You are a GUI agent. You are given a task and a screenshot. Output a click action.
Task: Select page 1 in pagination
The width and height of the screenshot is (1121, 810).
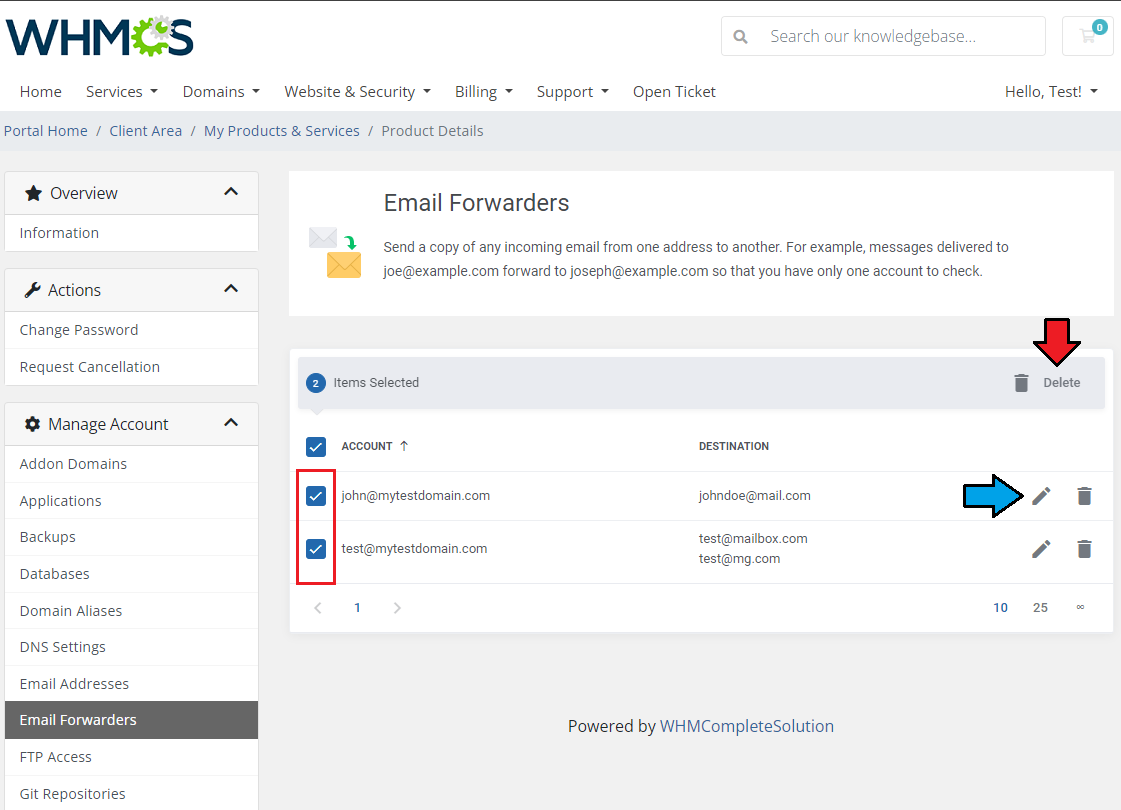(x=357, y=608)
